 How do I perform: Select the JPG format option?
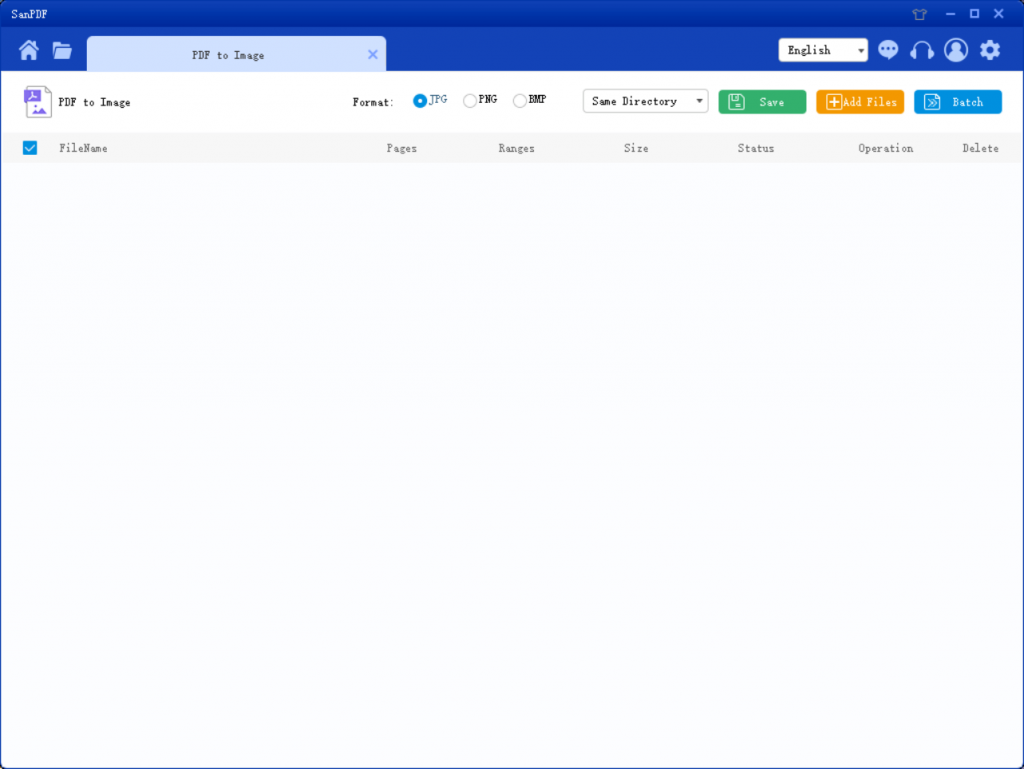click(420, 101)
